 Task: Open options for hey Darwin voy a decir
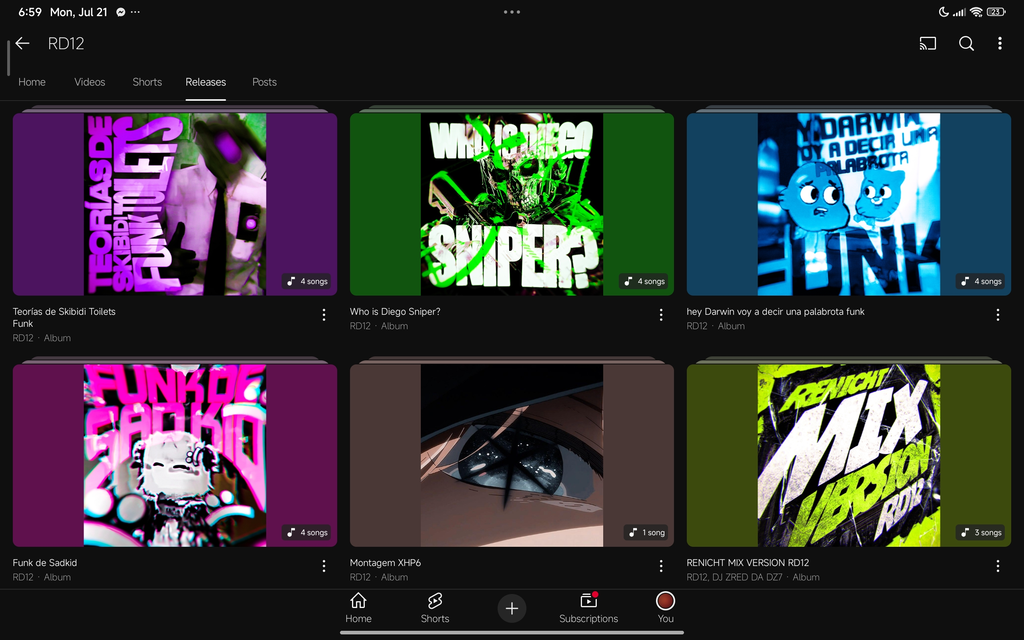click(998, 315)
